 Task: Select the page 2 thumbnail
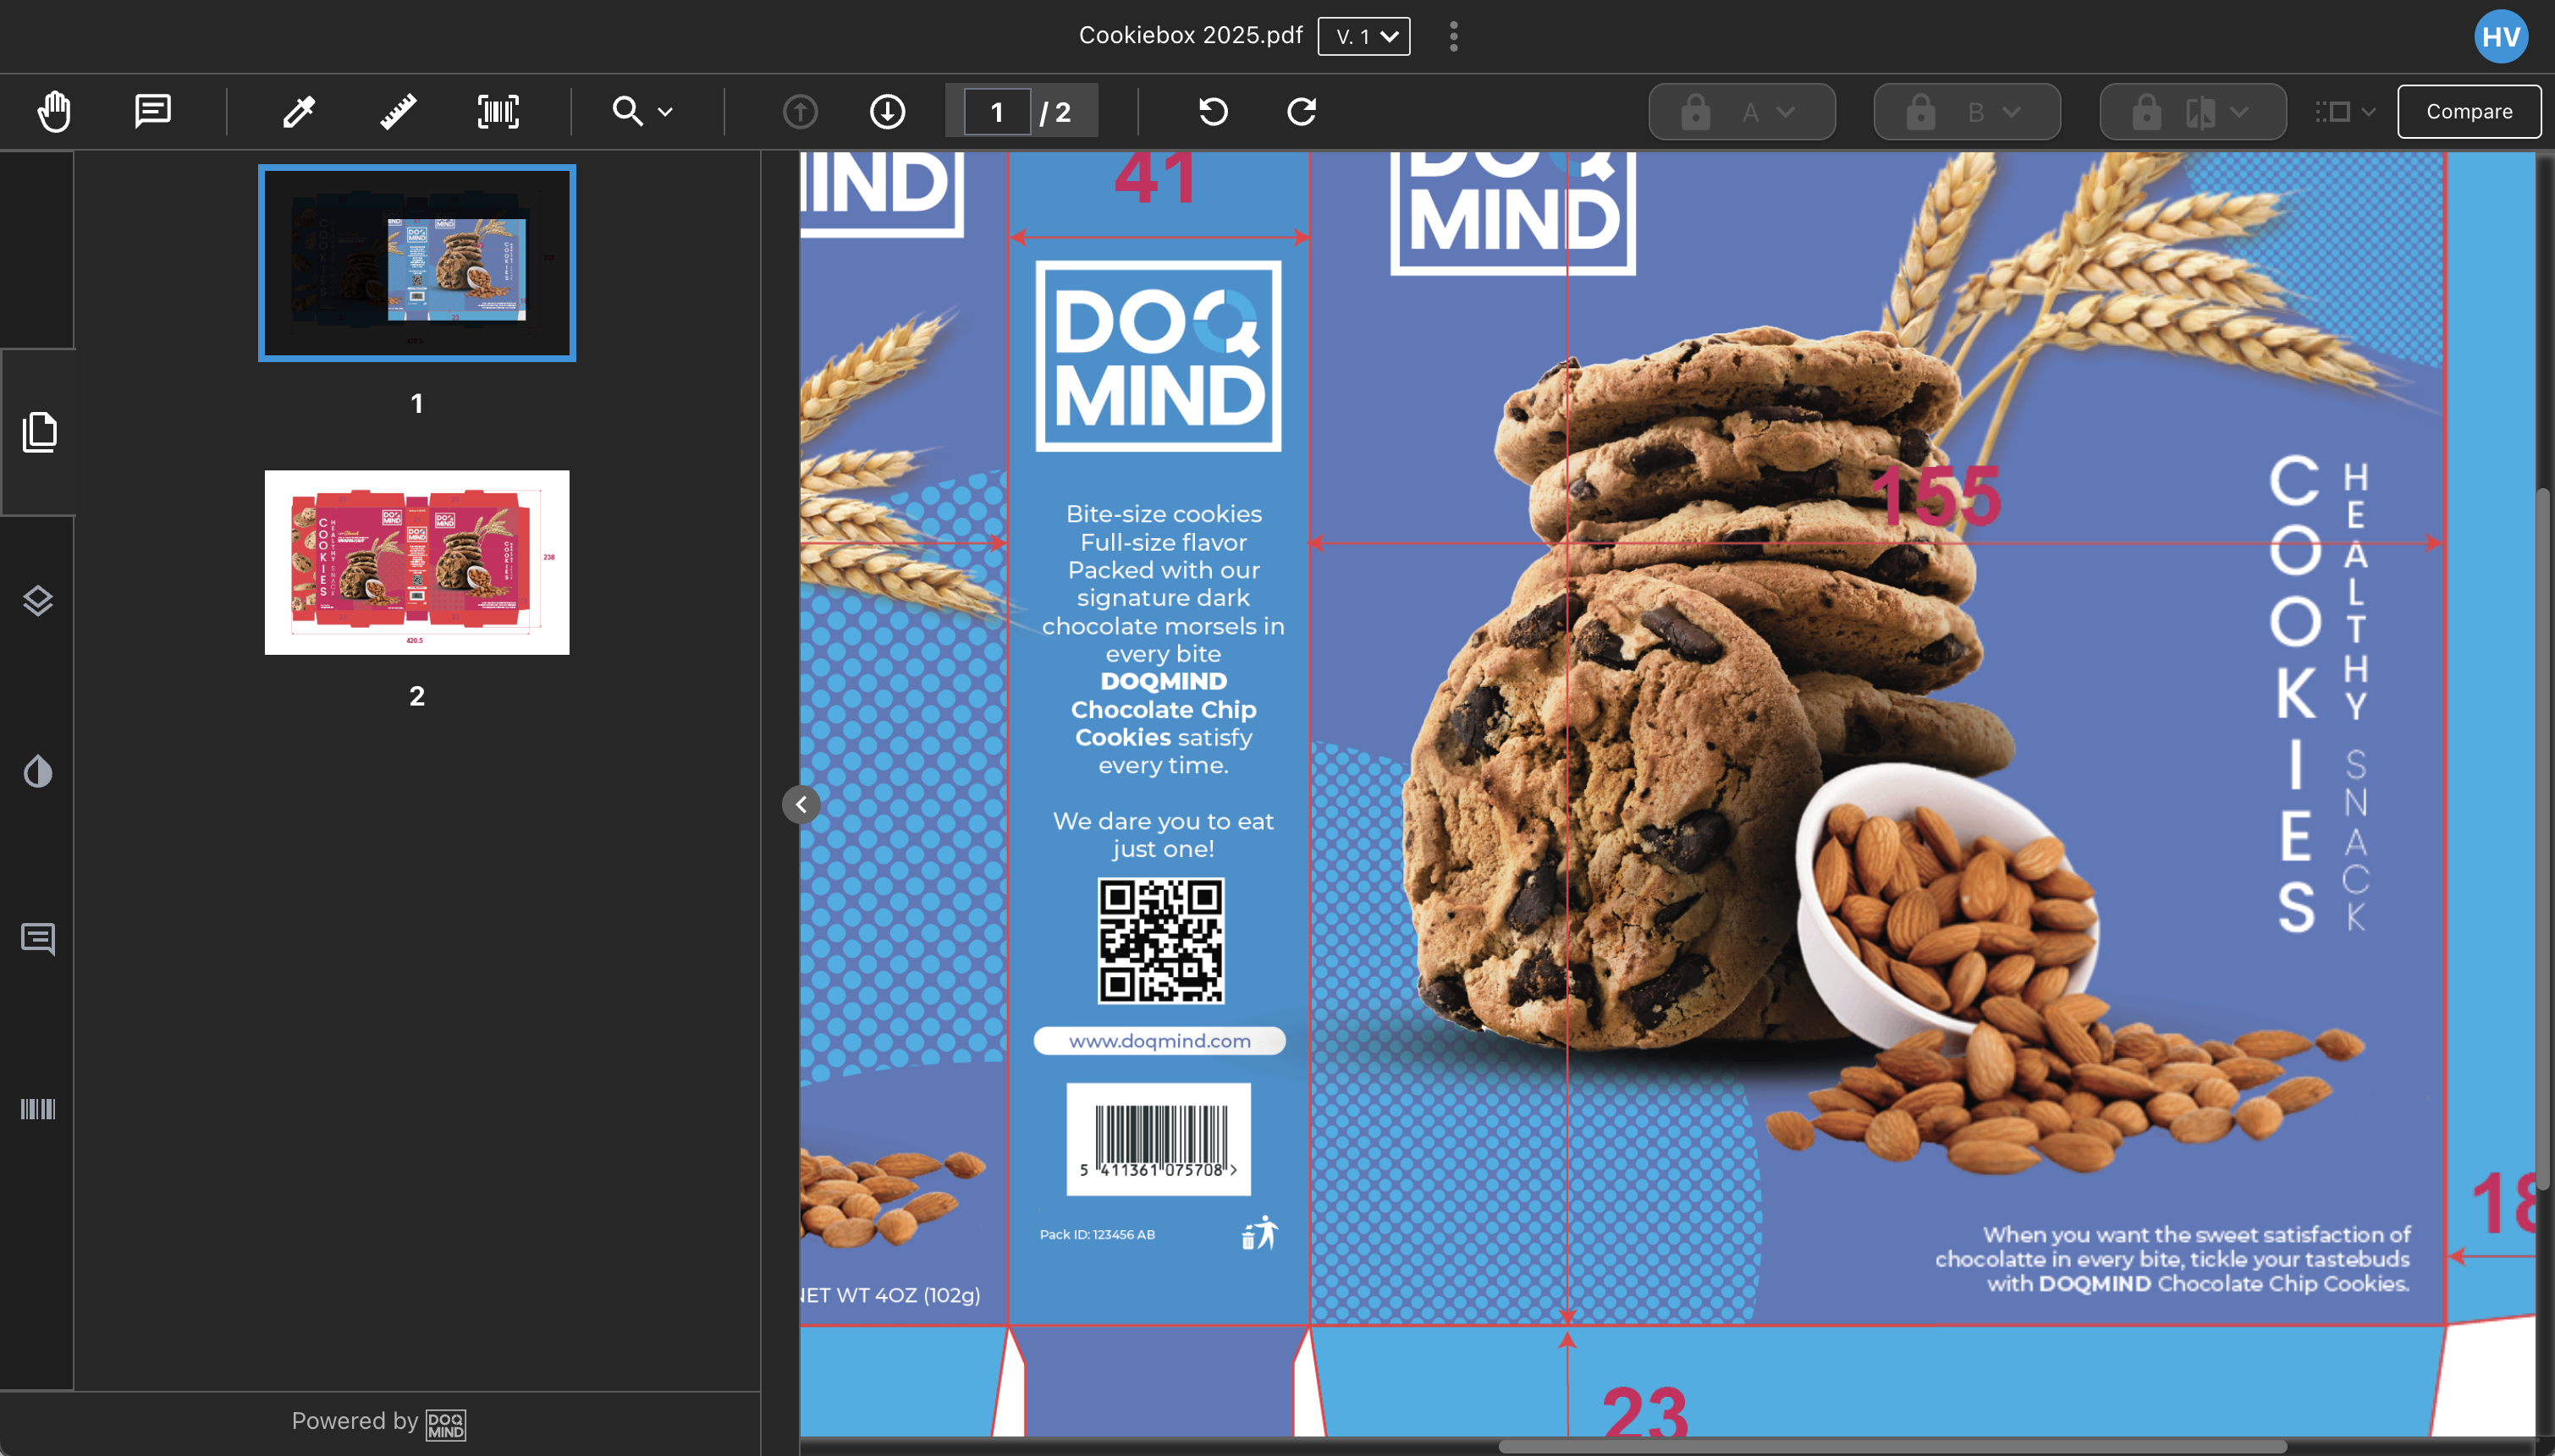417,562
